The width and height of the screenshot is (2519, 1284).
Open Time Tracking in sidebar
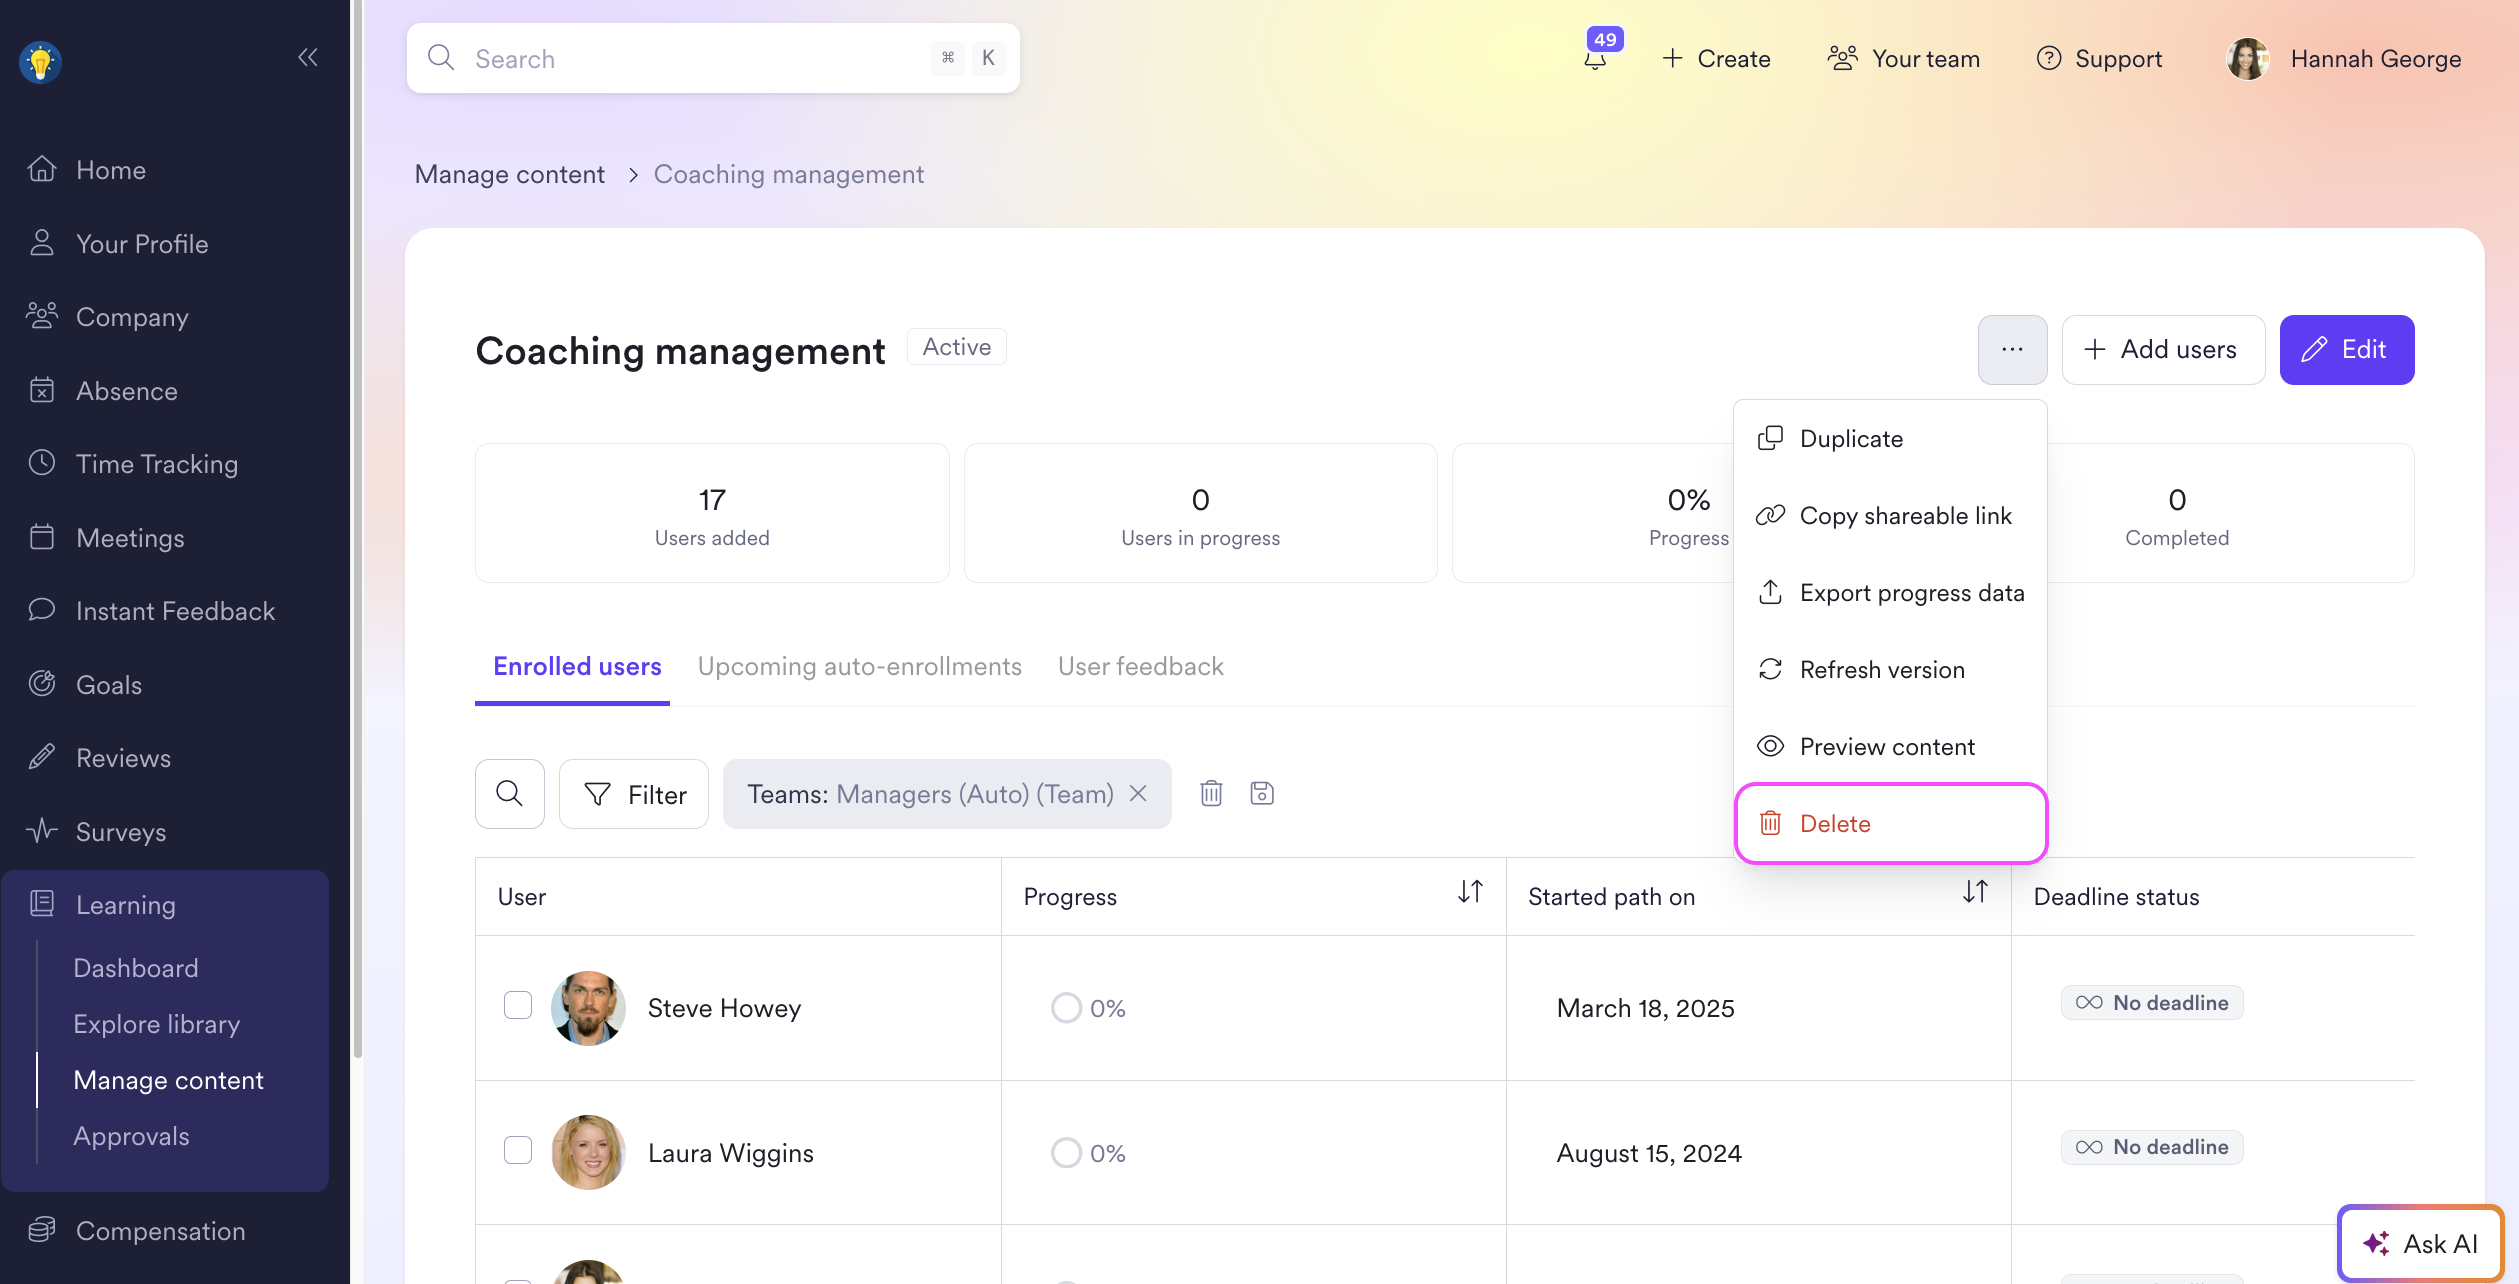pos(157,464)
